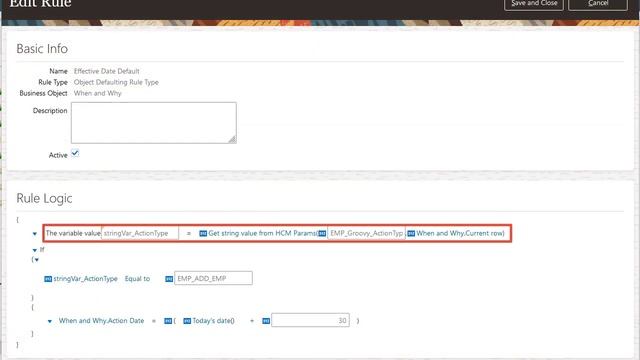
Task: Click inside the Description text area
Action: point(153,122)
